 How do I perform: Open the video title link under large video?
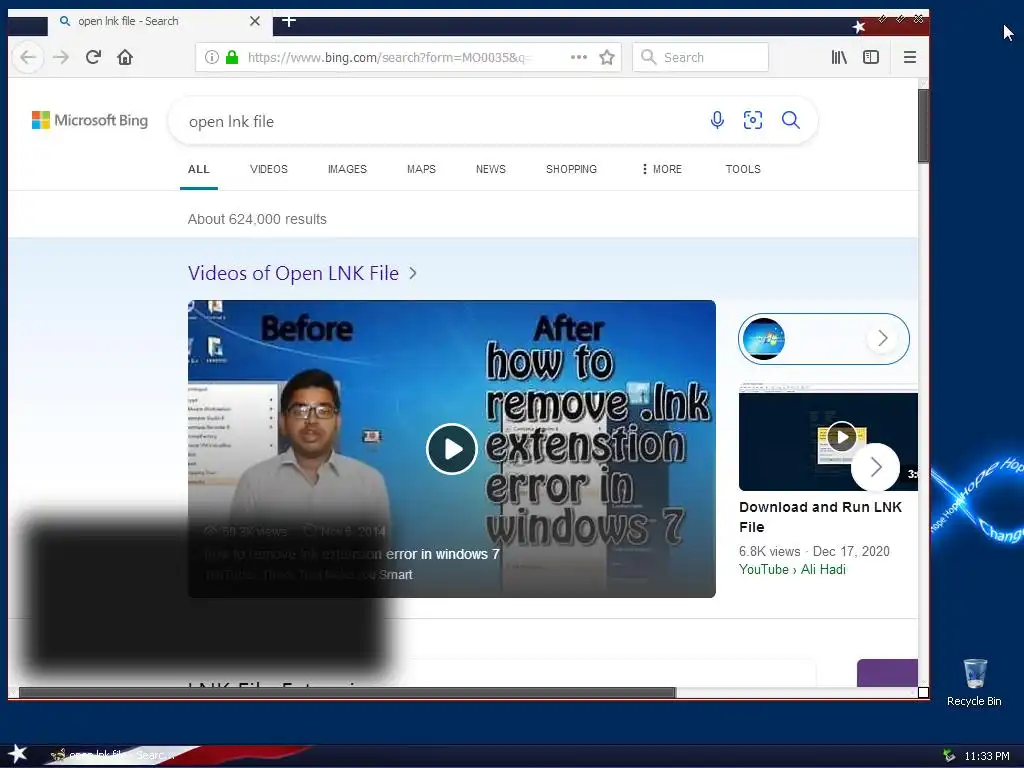tap(351, 554)
